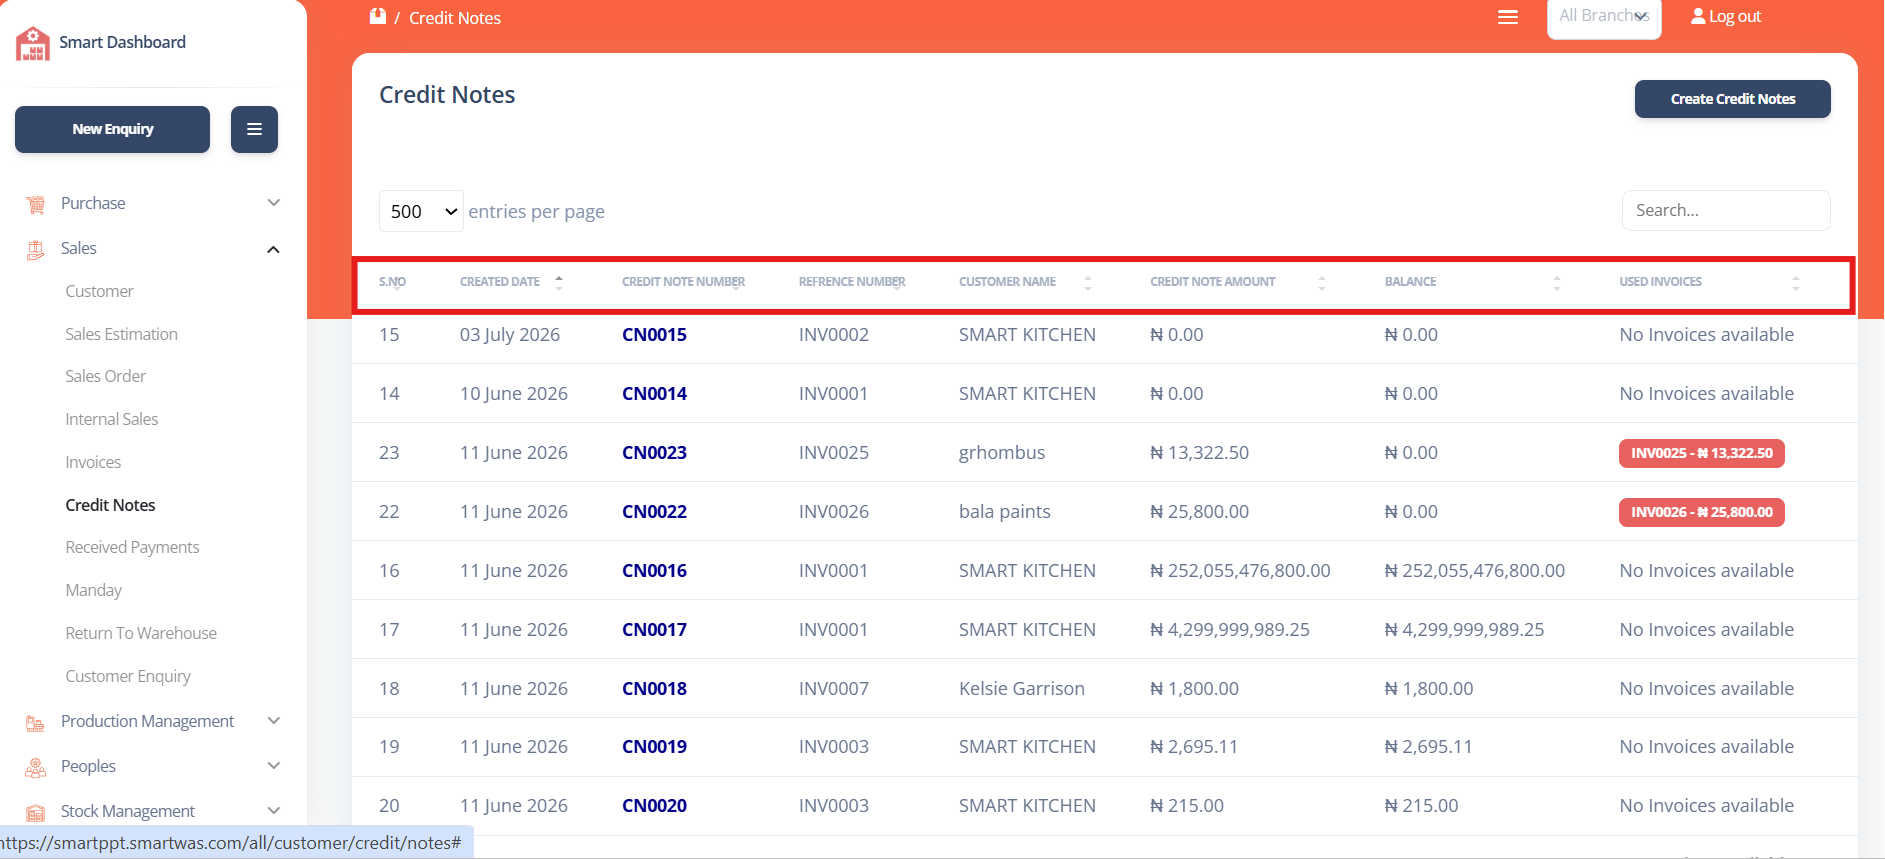The image size is (1885, 859).
Task: Click the Credit Notes breadcrumb text
Action: pos(454,18)
